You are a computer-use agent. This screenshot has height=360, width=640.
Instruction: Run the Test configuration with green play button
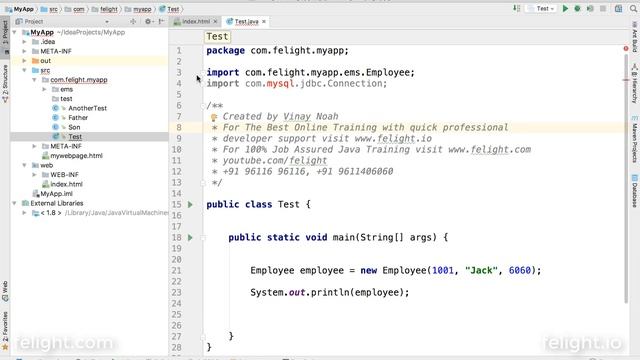click(x=565, y=9)
